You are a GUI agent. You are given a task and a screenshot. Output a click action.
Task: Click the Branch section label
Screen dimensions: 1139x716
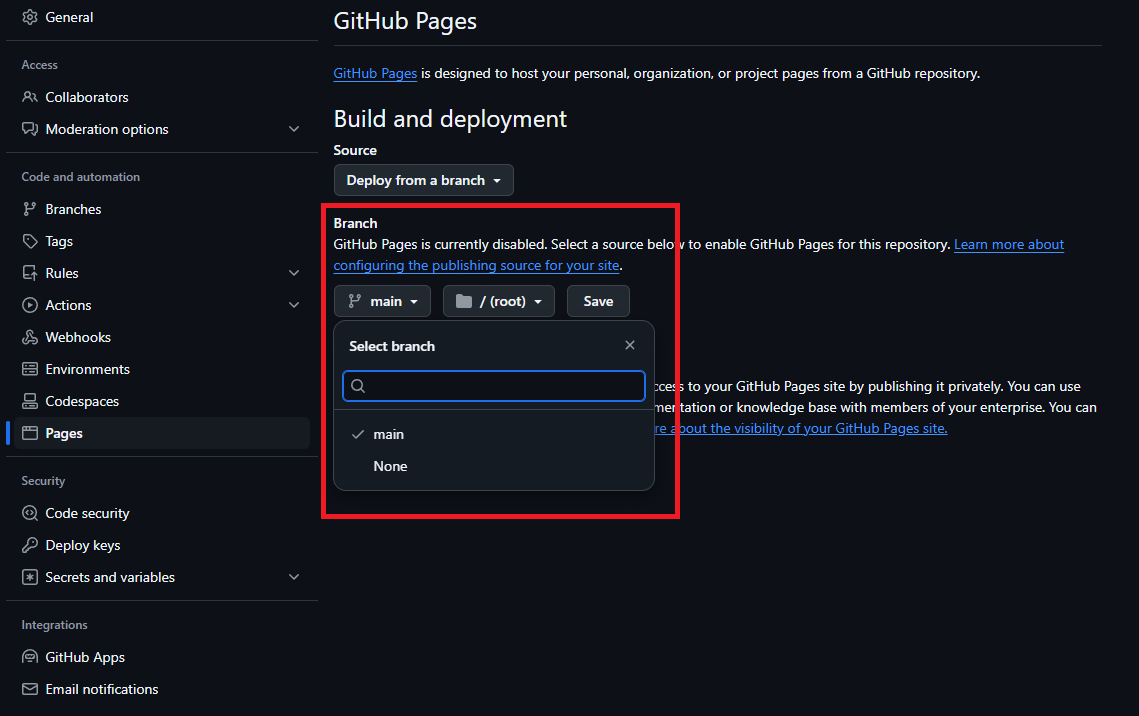(x=355, y=223)
